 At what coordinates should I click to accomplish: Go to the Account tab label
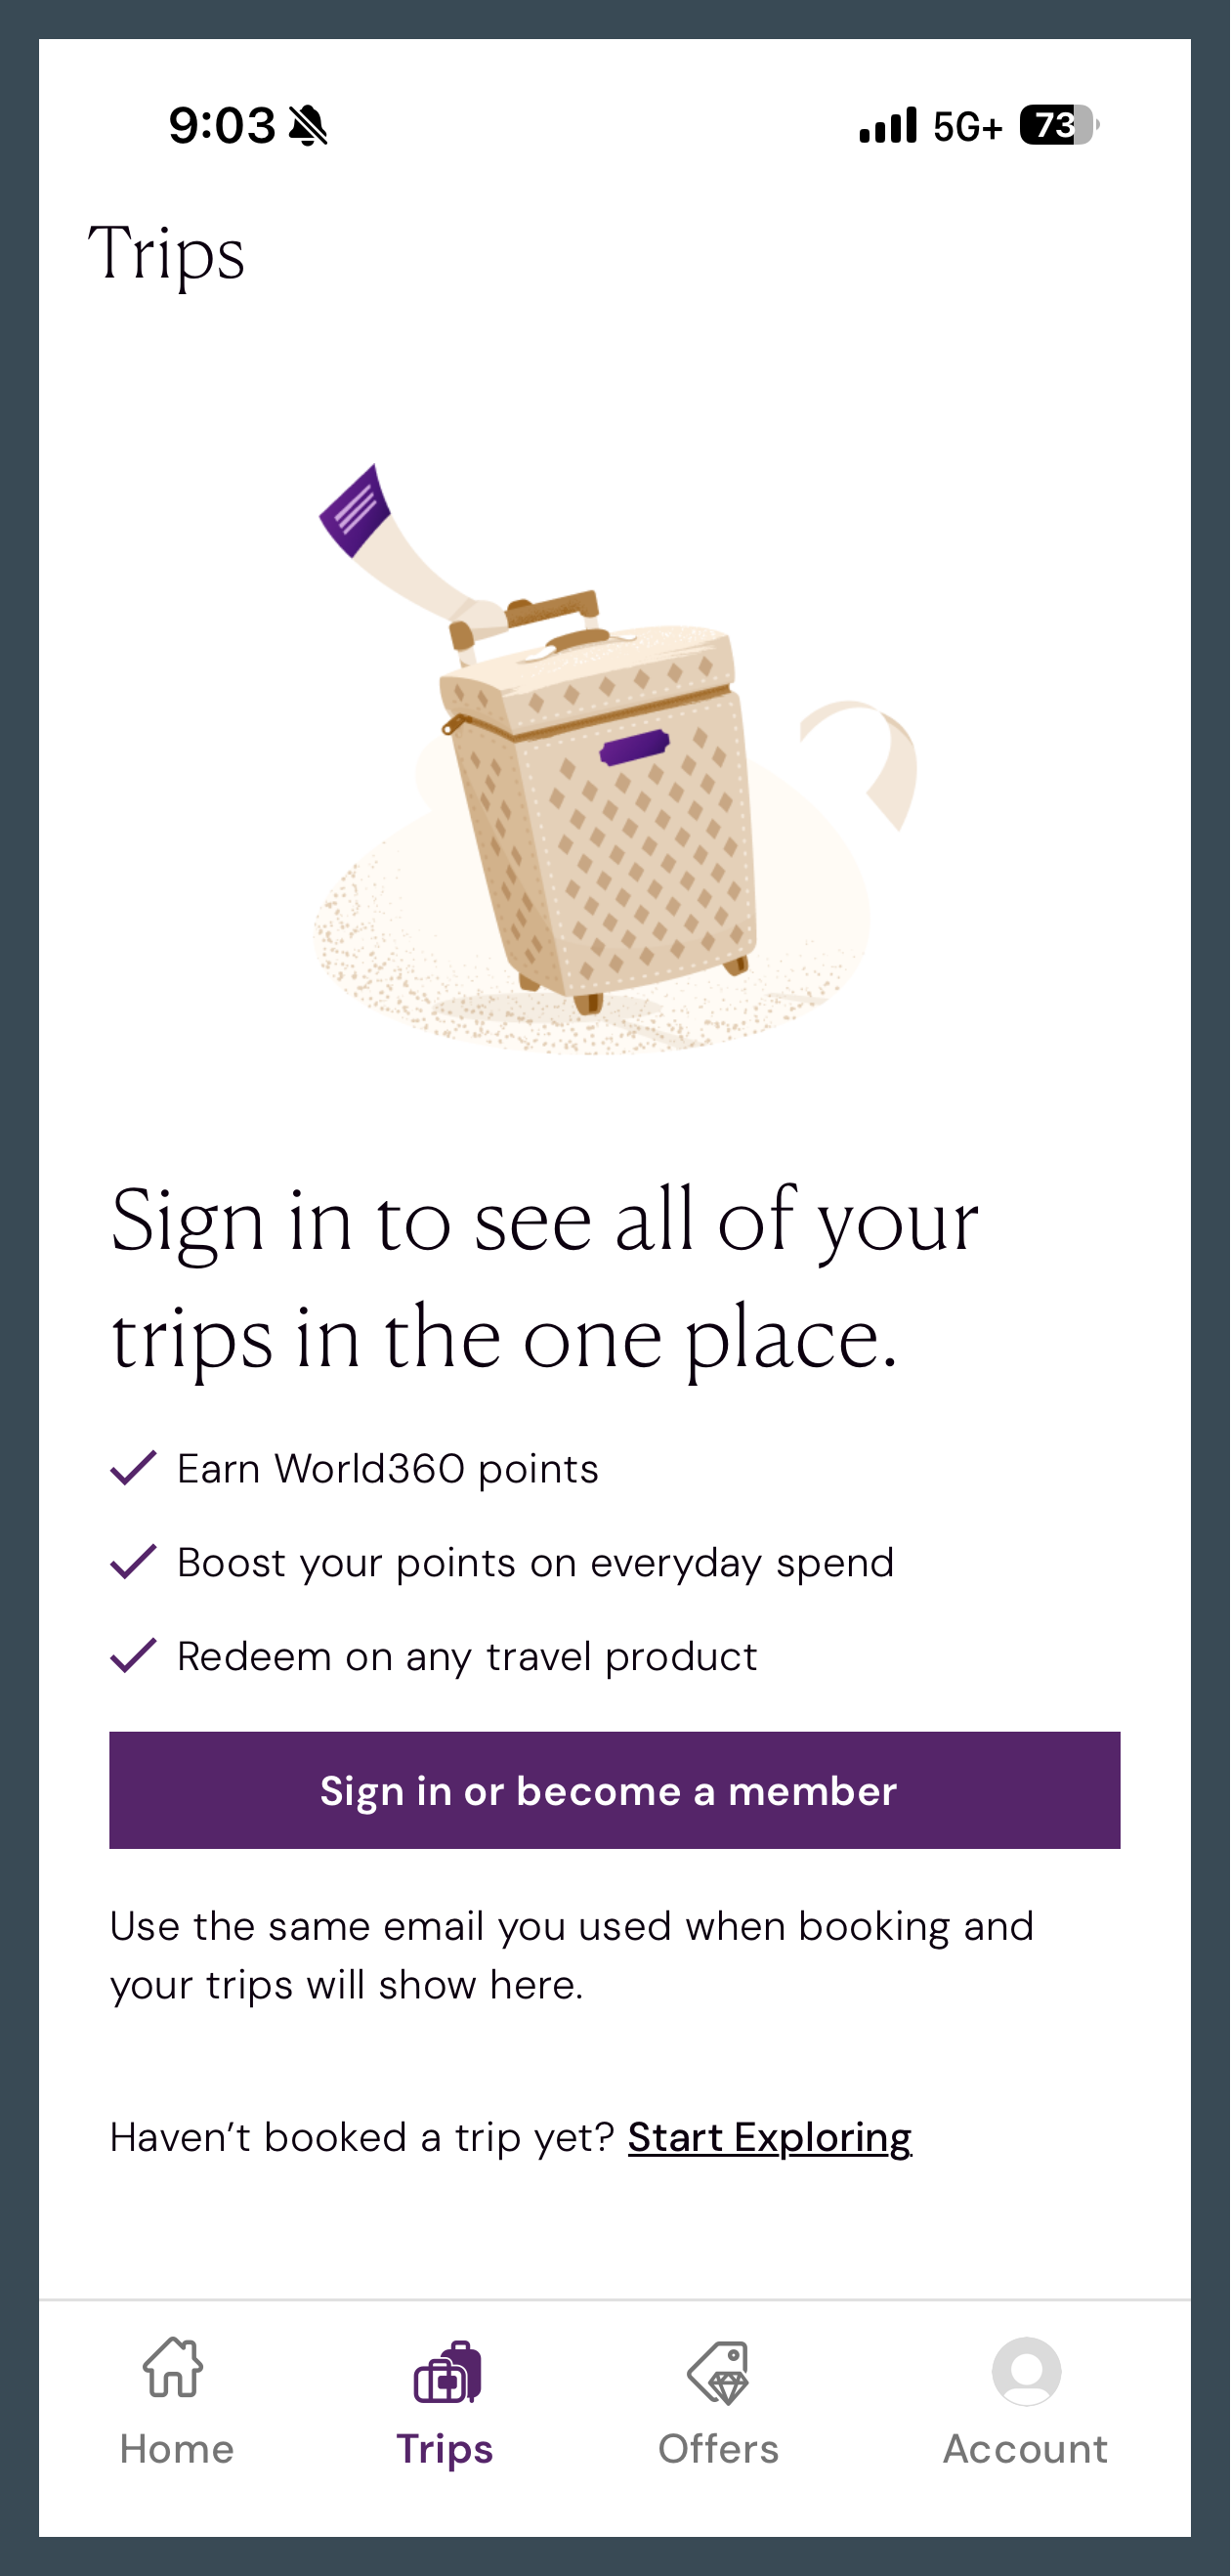[x=1025, y=2449]
